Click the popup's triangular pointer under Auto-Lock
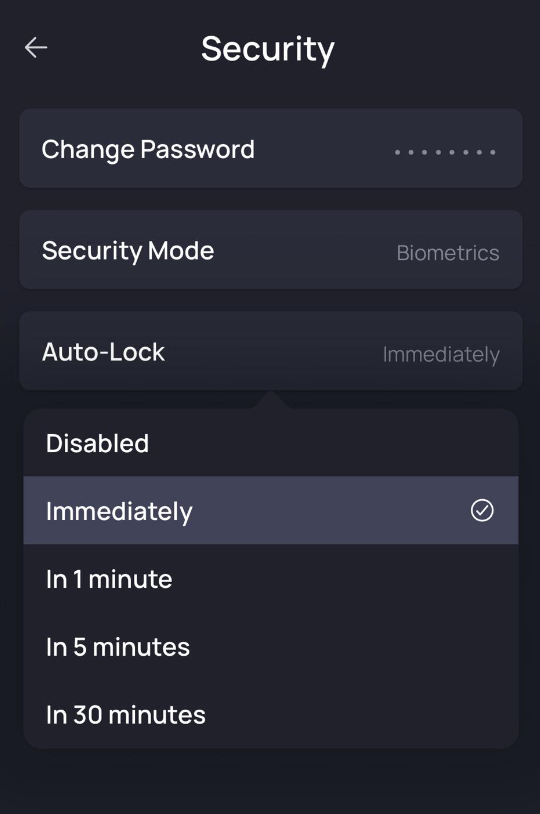The height and width of the screenshot is (814, 540). point(271,400)
